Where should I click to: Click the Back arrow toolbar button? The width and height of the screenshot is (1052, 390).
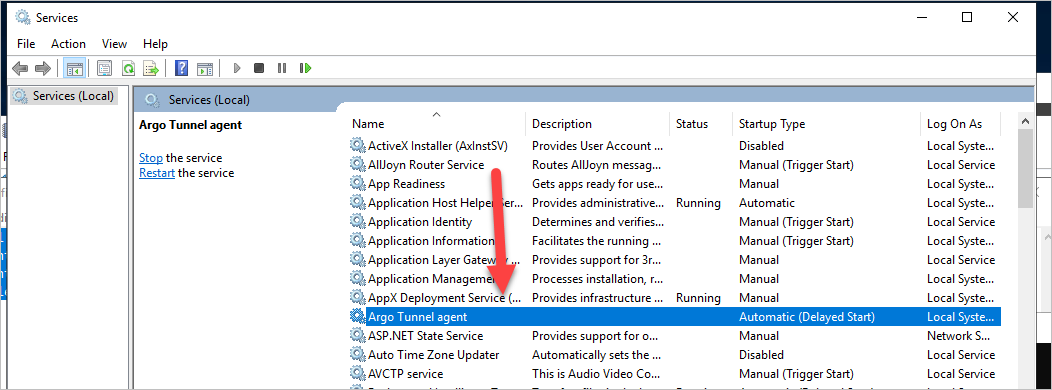click(21, 68)
